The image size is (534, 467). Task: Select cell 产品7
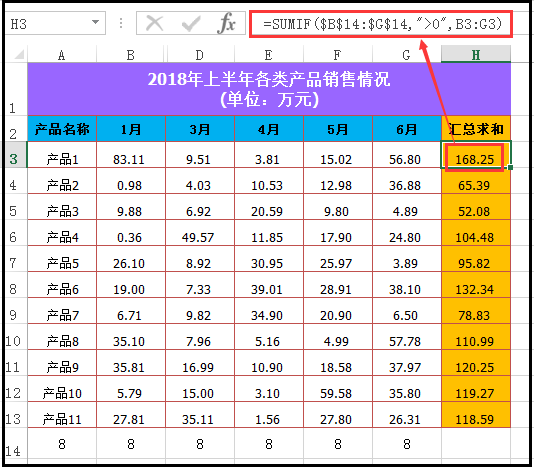click(x=62, y=311)
